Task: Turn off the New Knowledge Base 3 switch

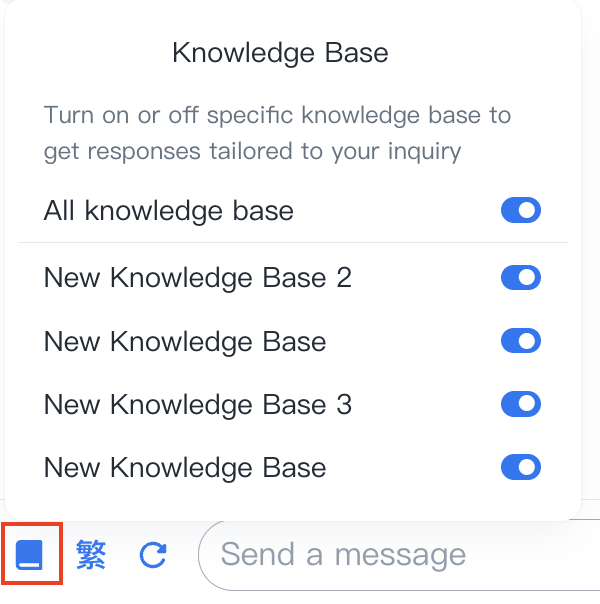Action: (x=520, y=404)
